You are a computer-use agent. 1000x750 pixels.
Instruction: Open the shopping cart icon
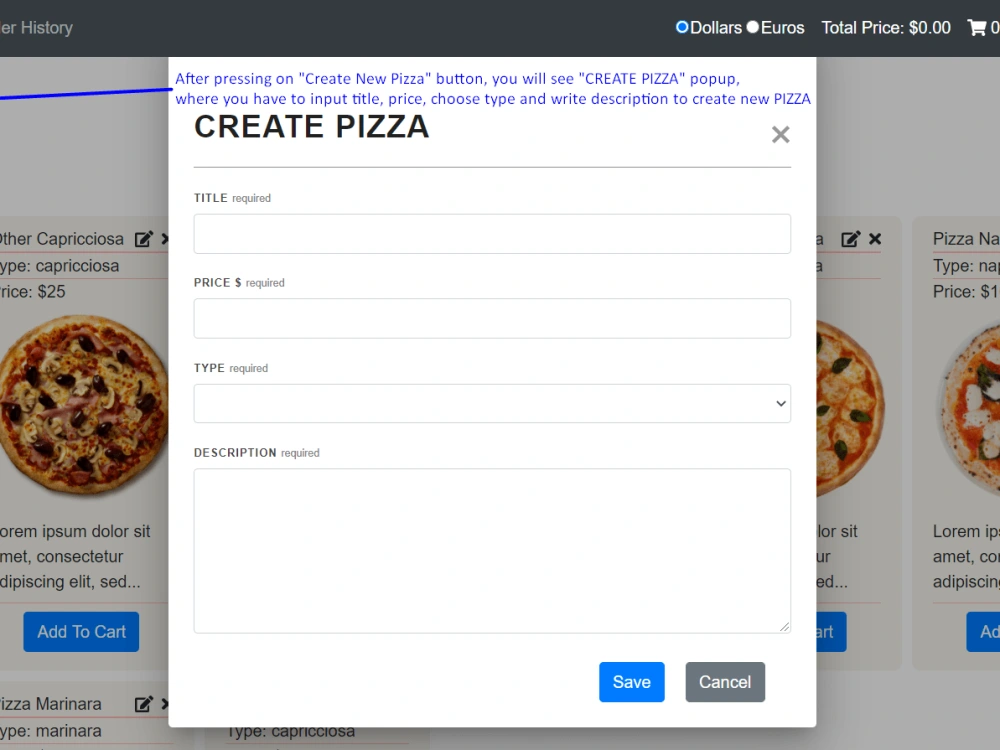click(976, 27)
